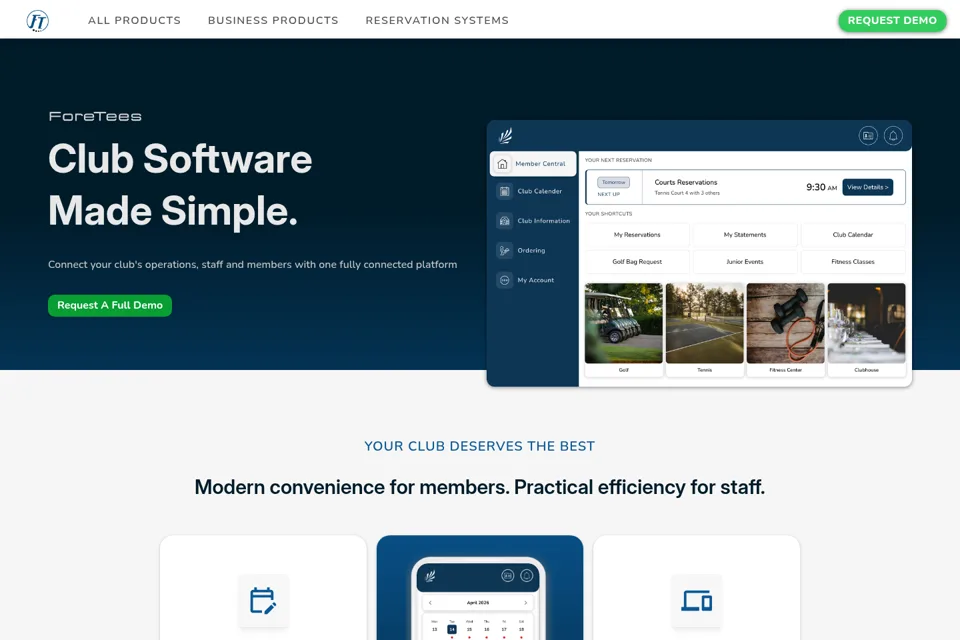Click the Tomorrow badge
The image size is (960, 640).
tap(613, 183)
